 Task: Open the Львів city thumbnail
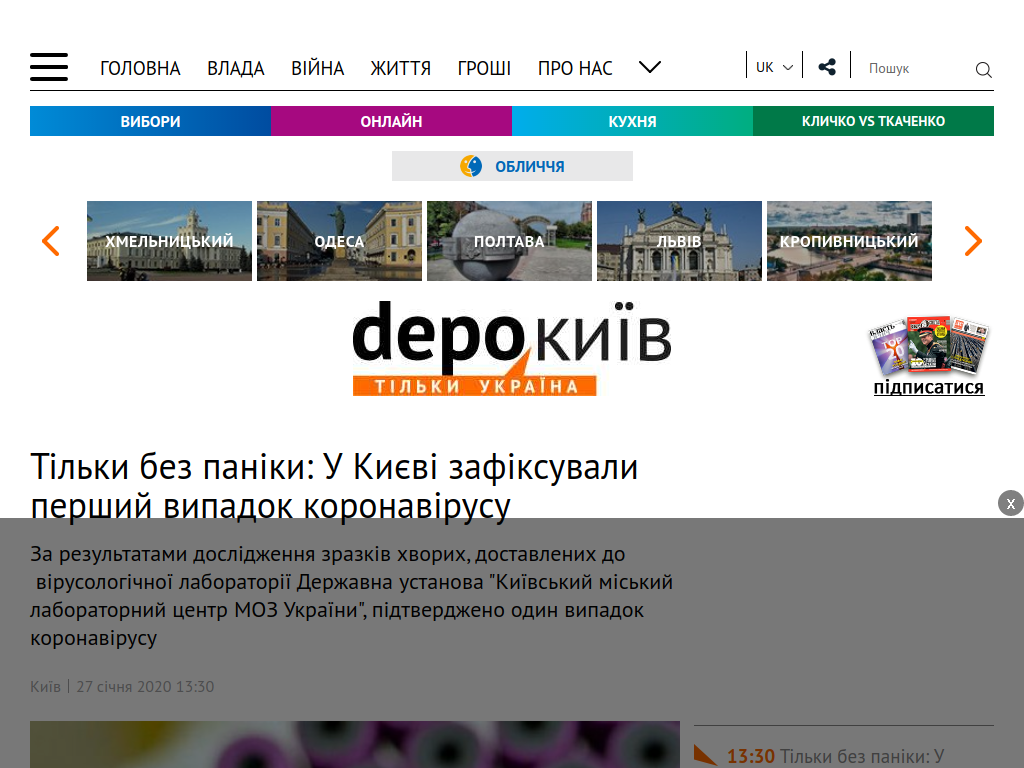coord(679,241)
